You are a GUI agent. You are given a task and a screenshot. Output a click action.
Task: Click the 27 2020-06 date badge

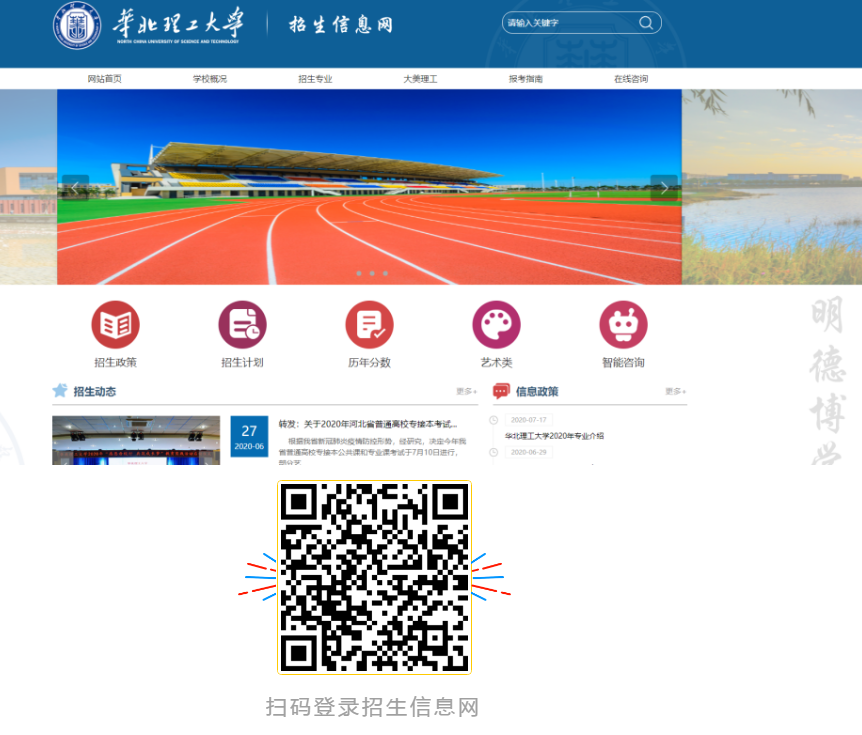(249, 436)
